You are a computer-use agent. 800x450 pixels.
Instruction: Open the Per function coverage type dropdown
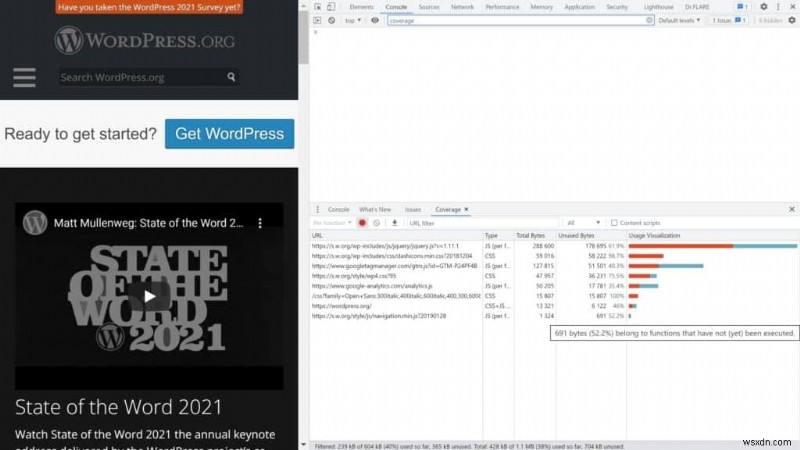(332, 223)
